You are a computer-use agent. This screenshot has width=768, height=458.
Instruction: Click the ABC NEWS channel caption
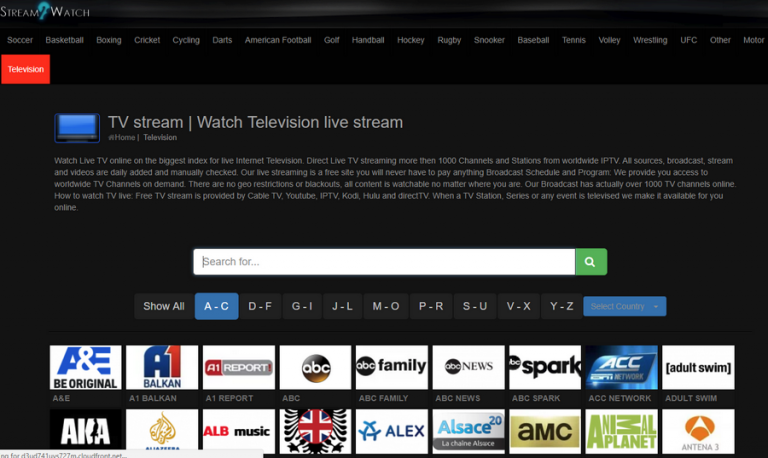coord(458,398)
